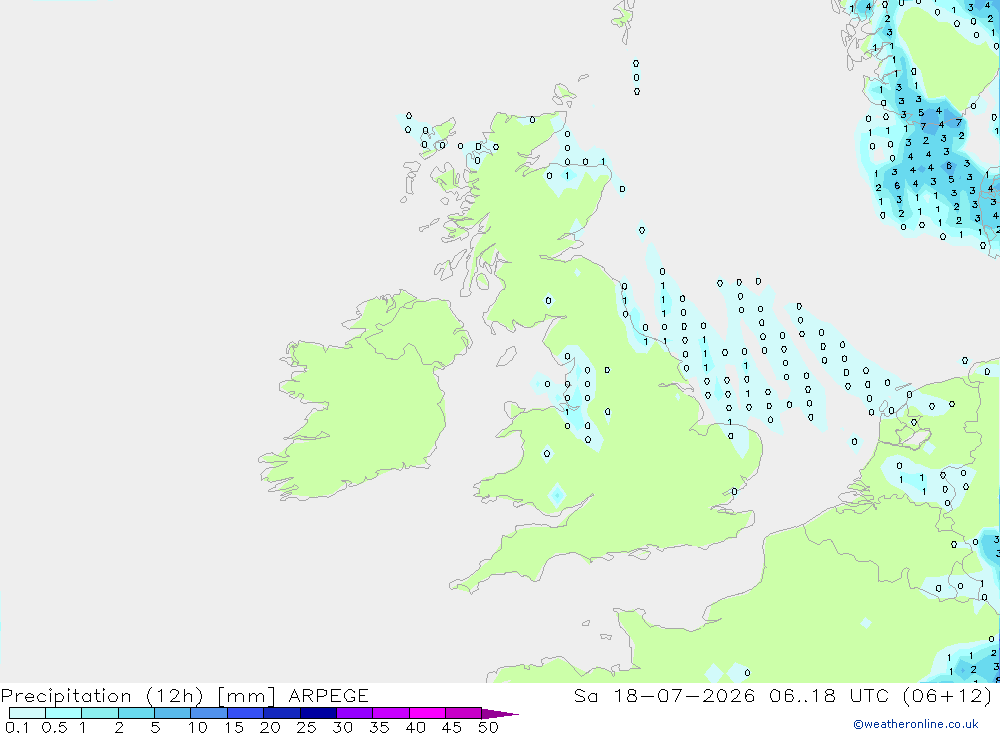Pick legend swatch between 5 and 10
This screenshot has height=733, width=1000.
[173, 713]
